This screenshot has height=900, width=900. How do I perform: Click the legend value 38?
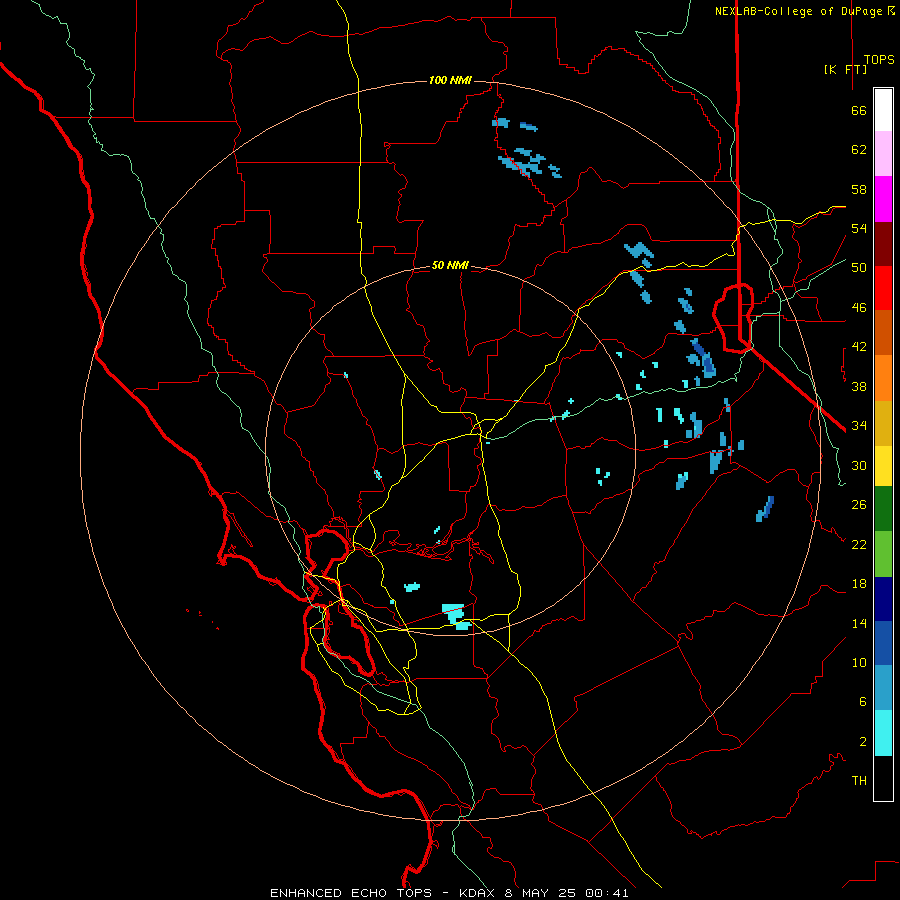tap(859, 386)
